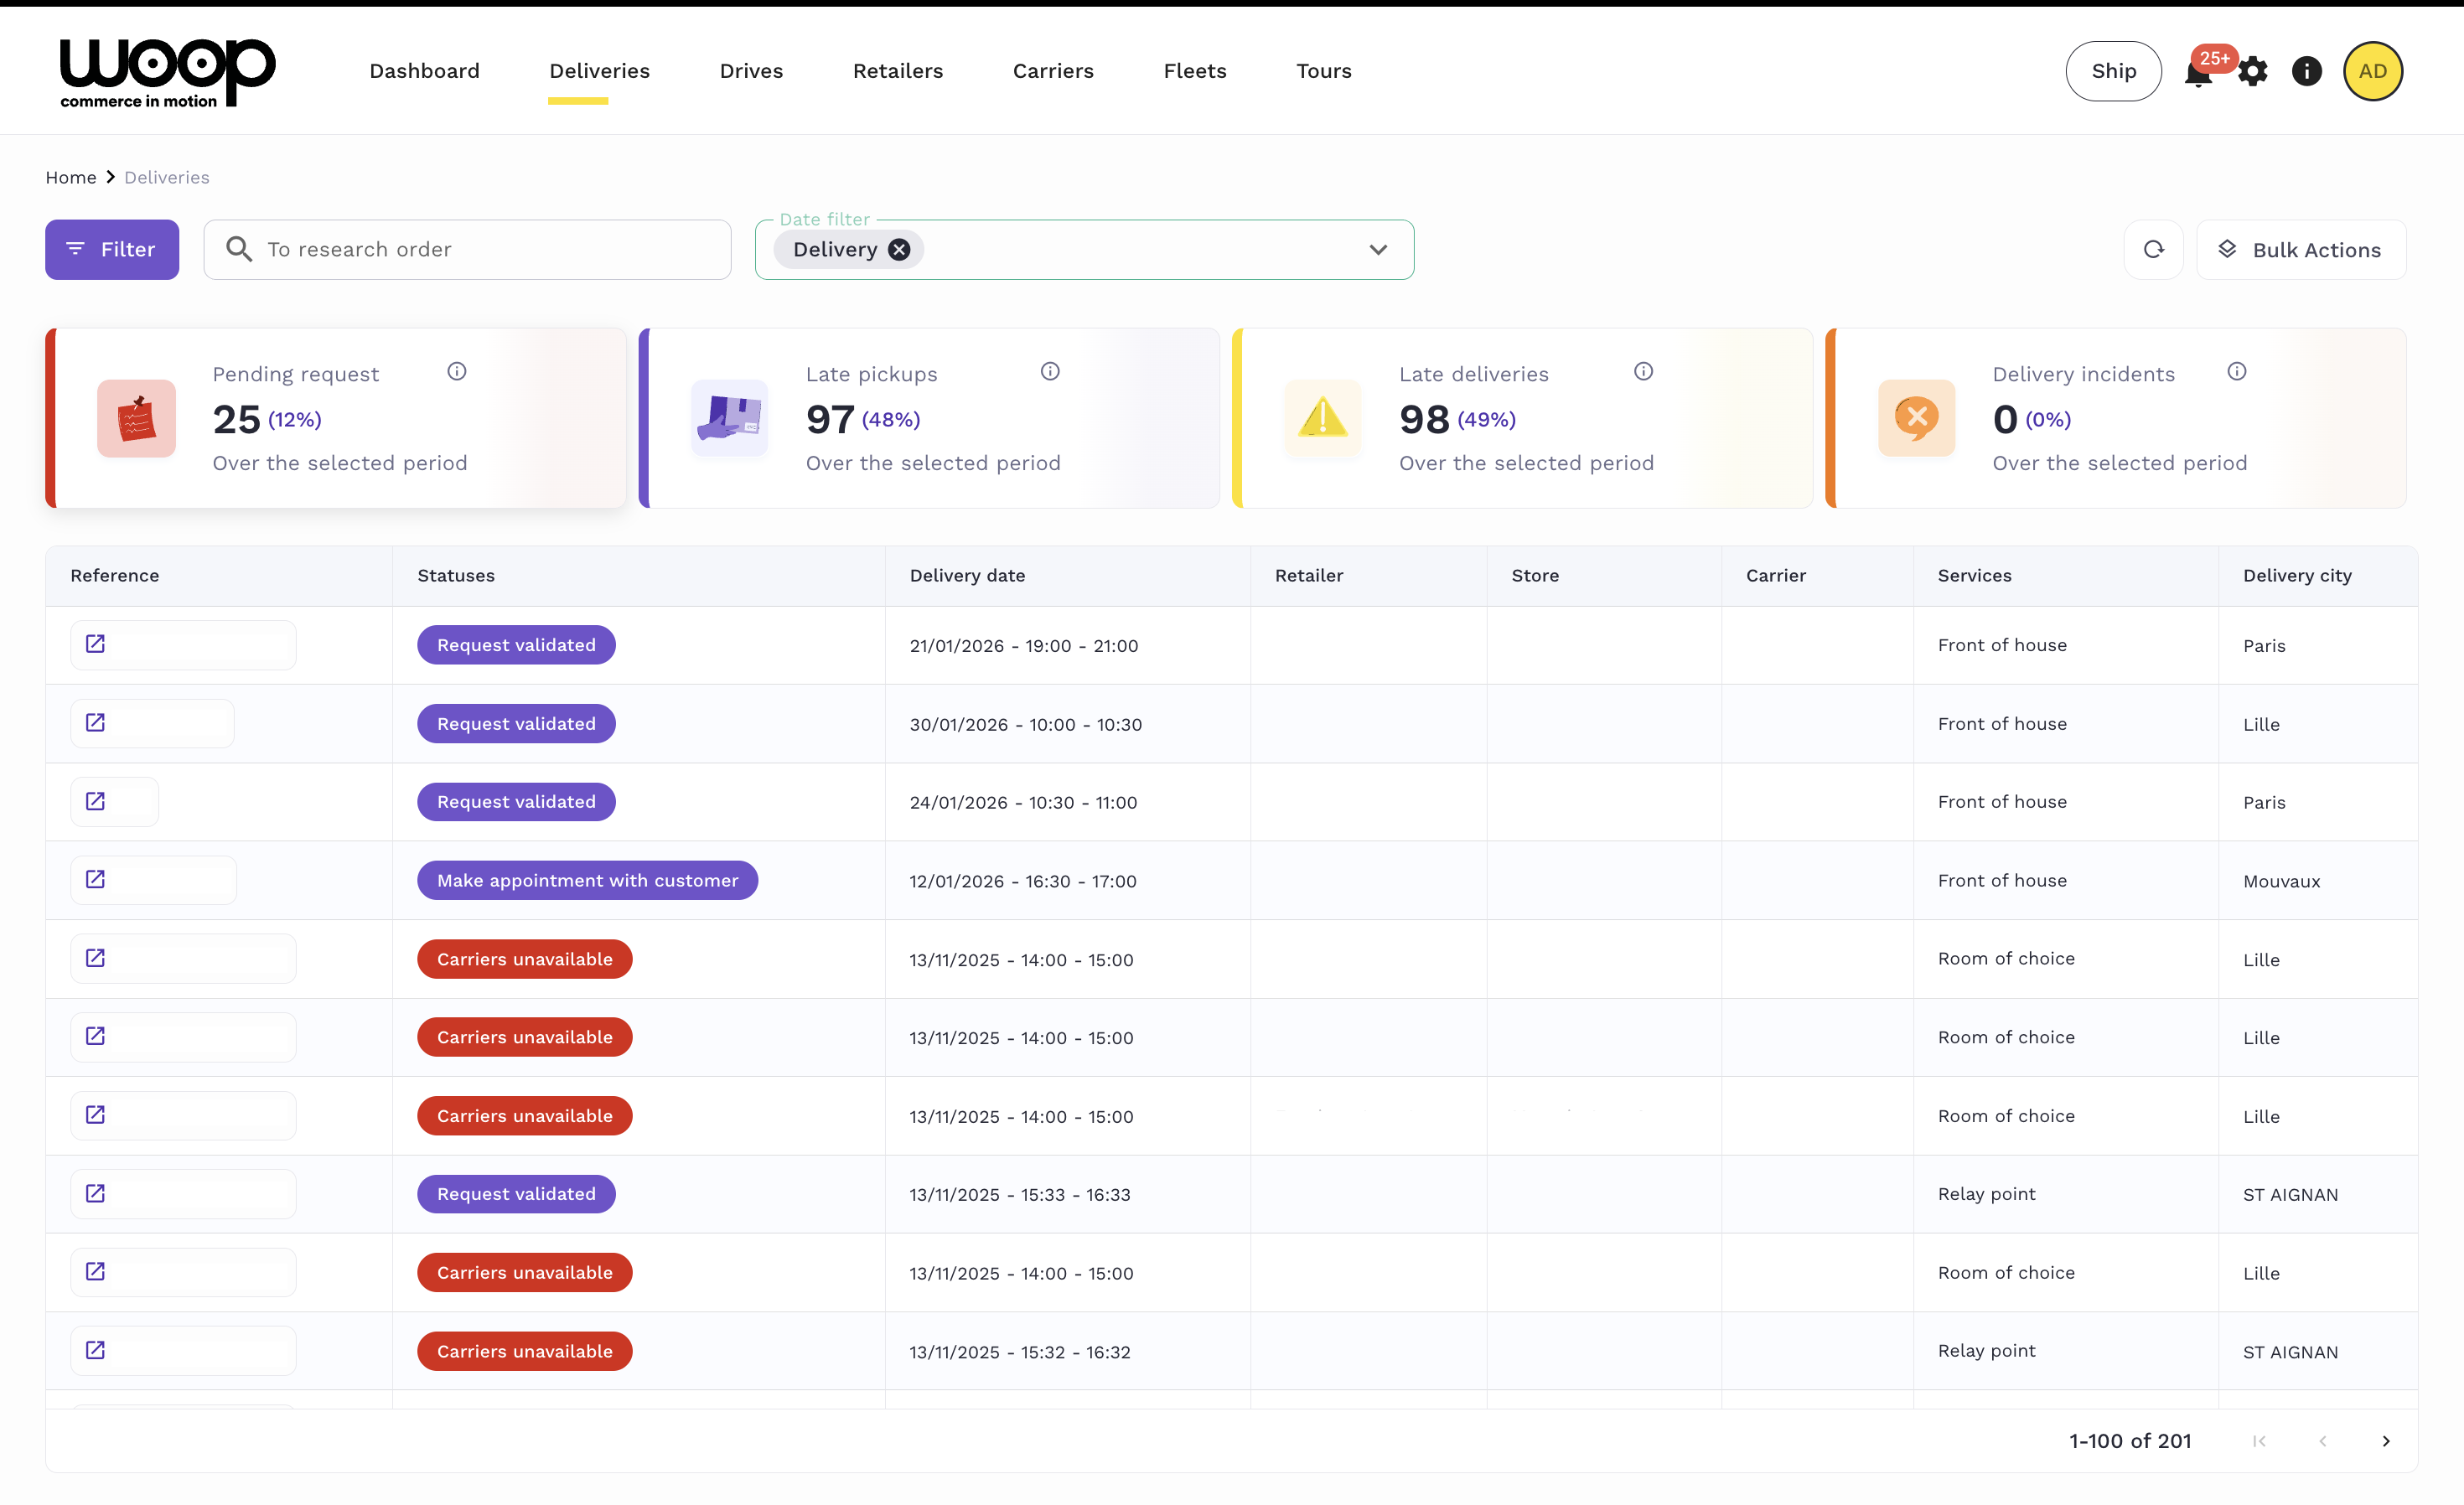Show info tooltip for Pending request

point(457,372)
